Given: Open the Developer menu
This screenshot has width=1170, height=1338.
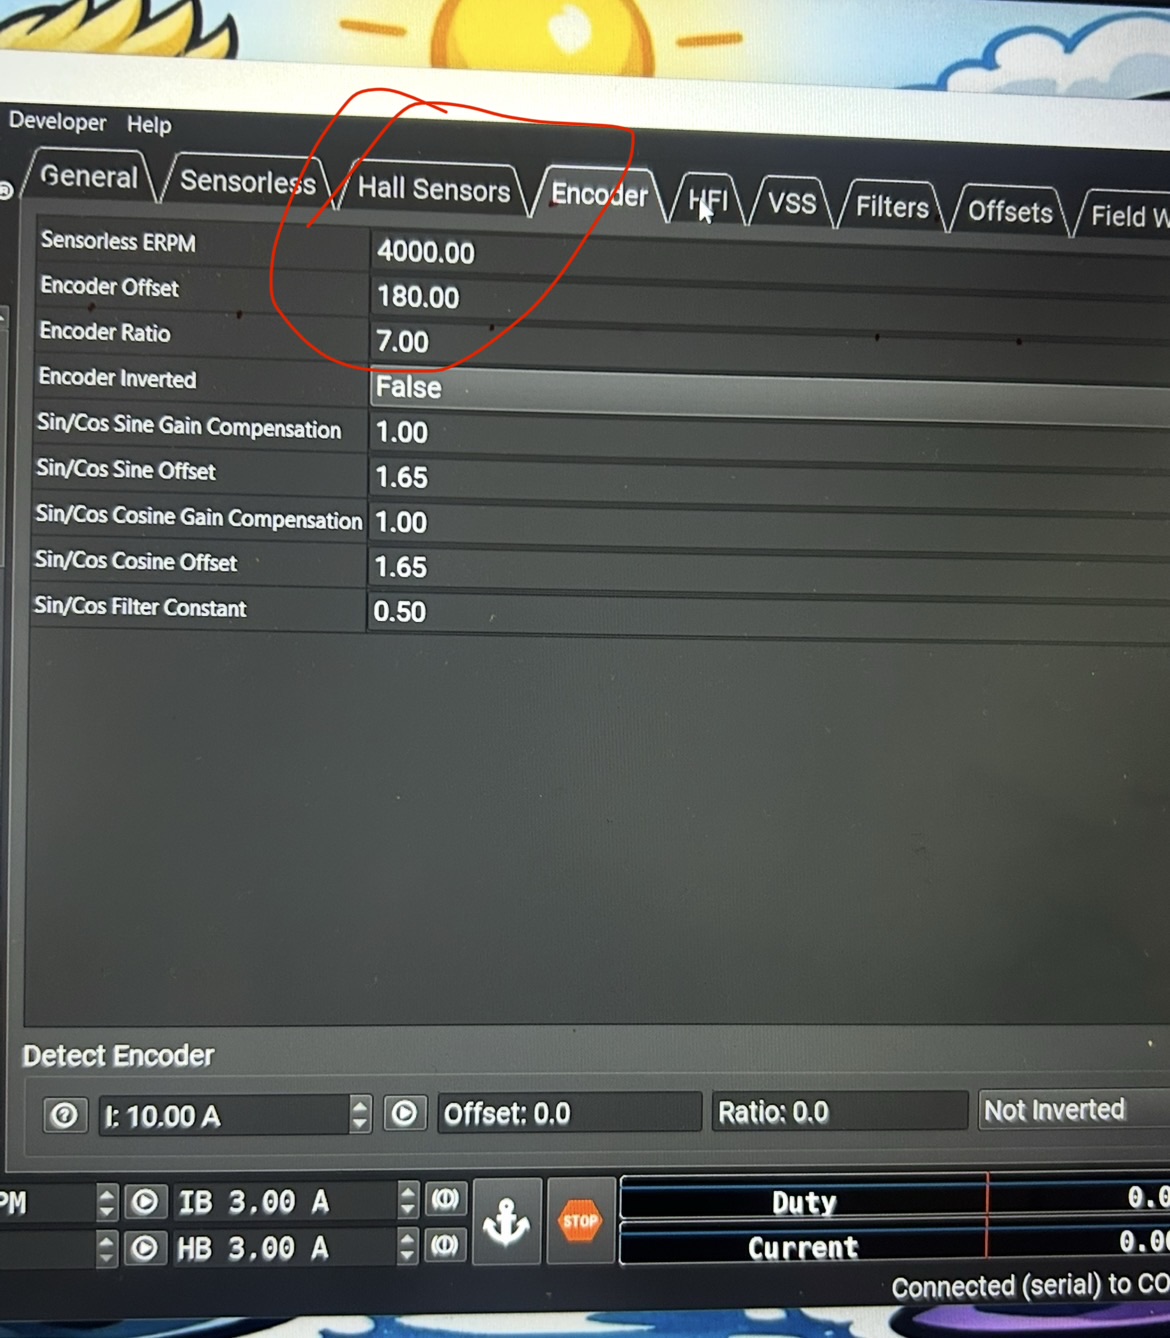Looking at the screenshot, I should click(x=57, y=121).
